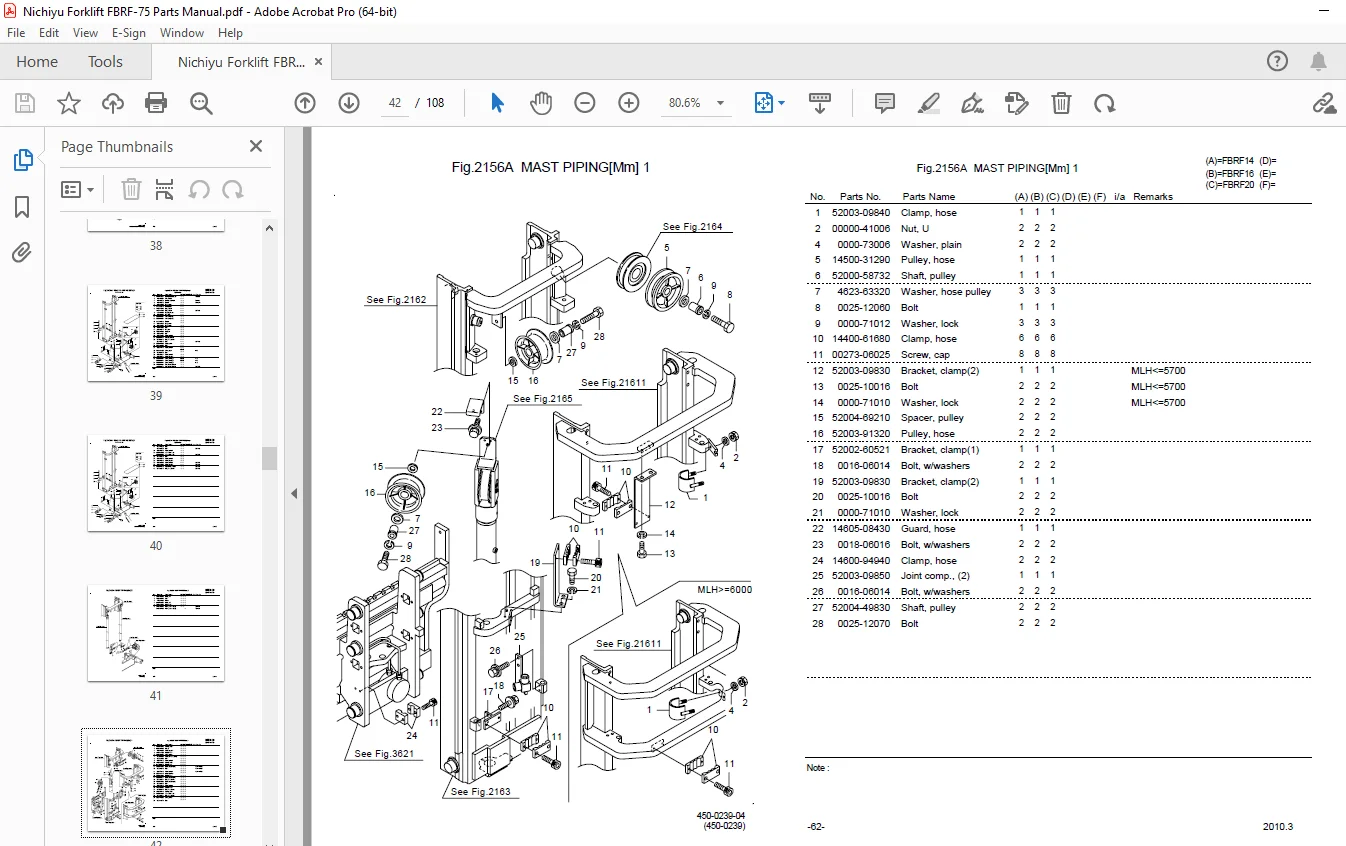This screenshot has height=846, width=1346.
Task: Select the page 39 thumbnail
Action: point(156,333)
